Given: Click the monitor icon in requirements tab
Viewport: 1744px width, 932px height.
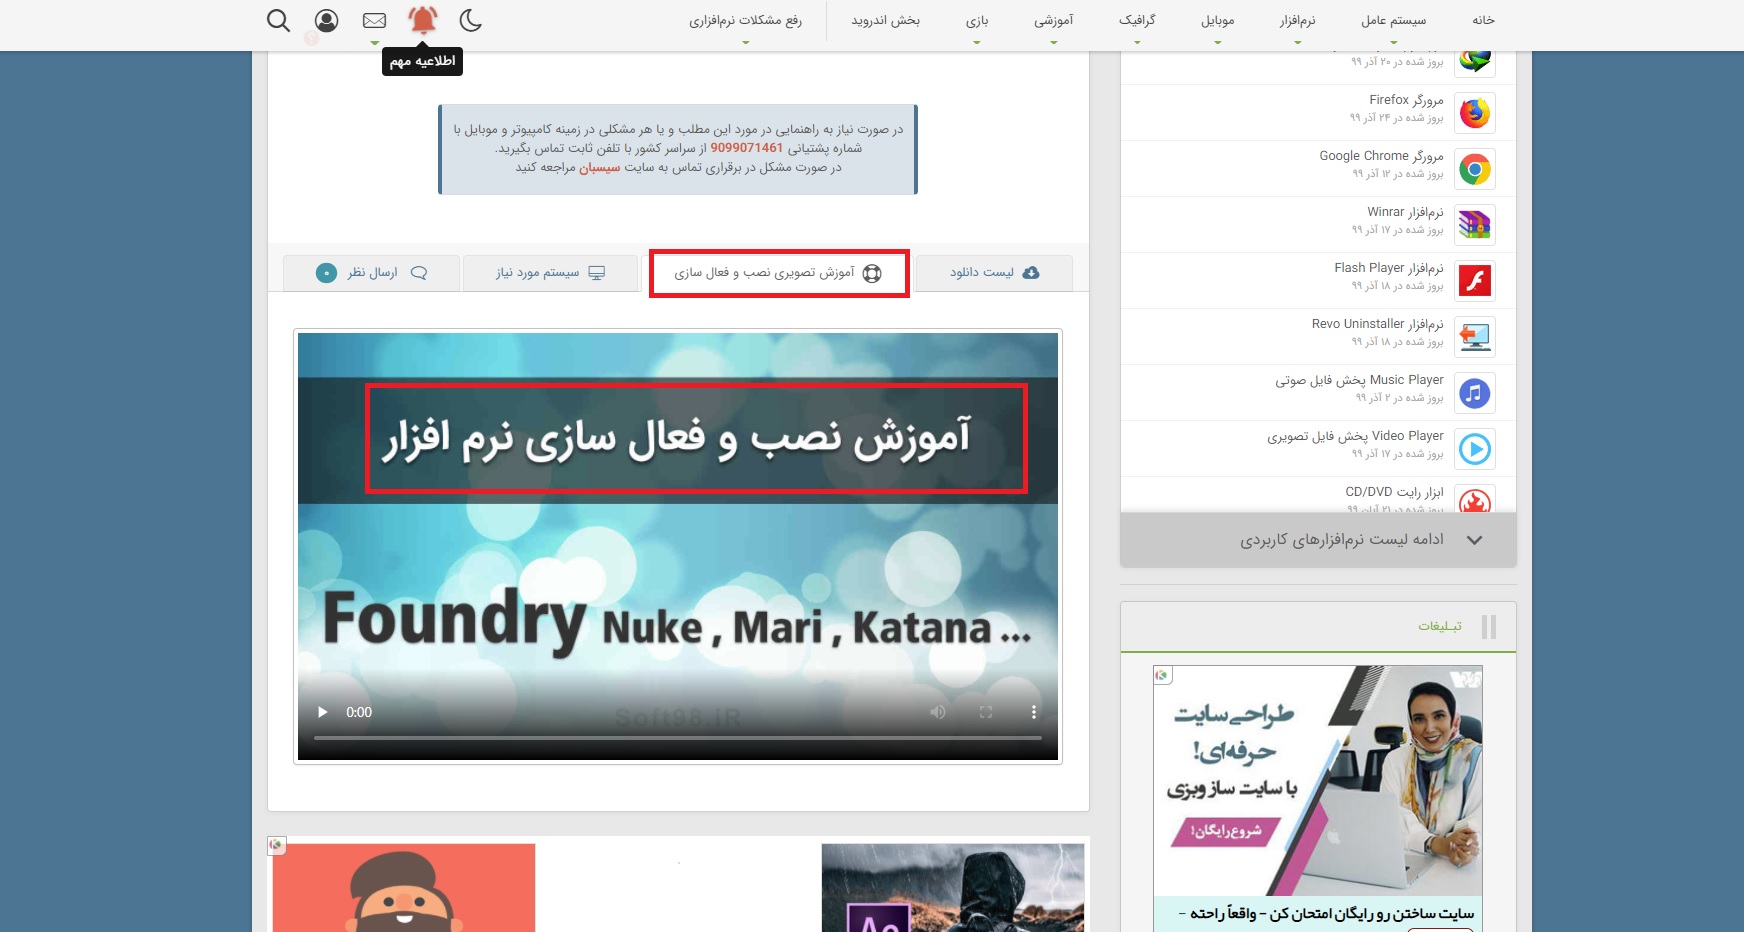Looking at the screenshot, I should tap(597, 272).
